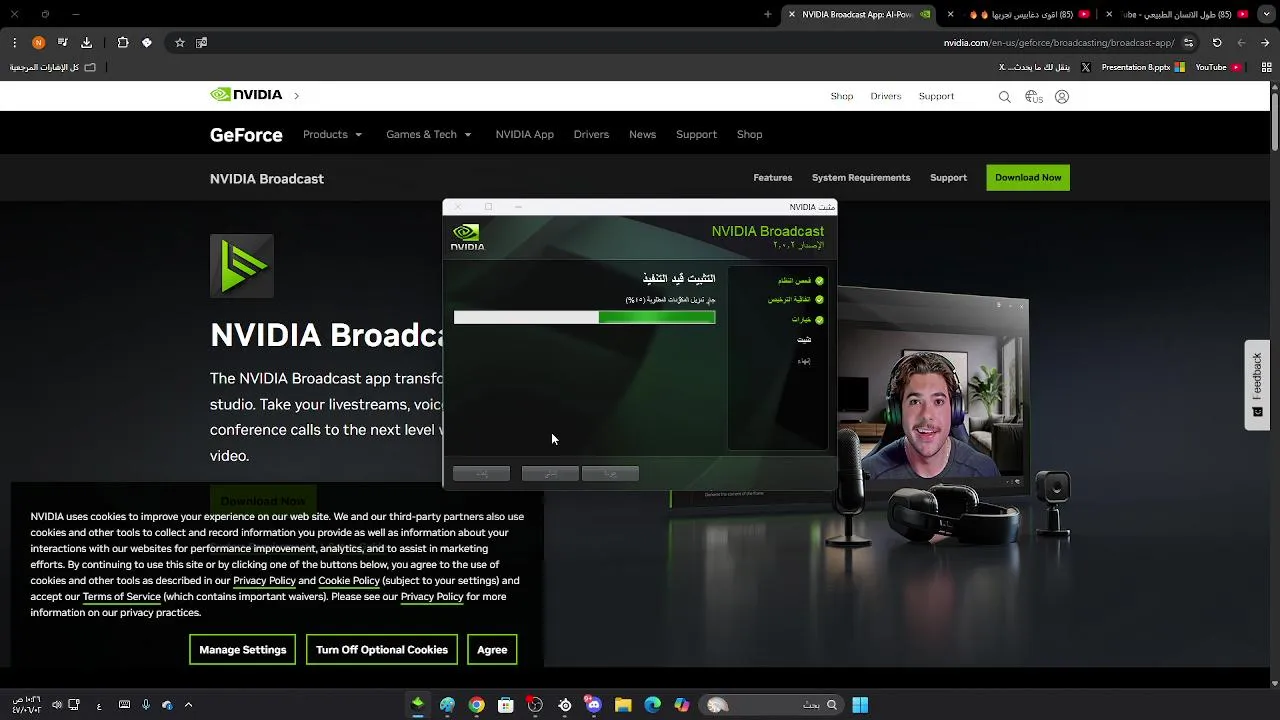Image resolution: width=1280 pixels, height=720 pixels.
Task: Click the translate page icon in the address bar
Action: (x=201, y=43)
